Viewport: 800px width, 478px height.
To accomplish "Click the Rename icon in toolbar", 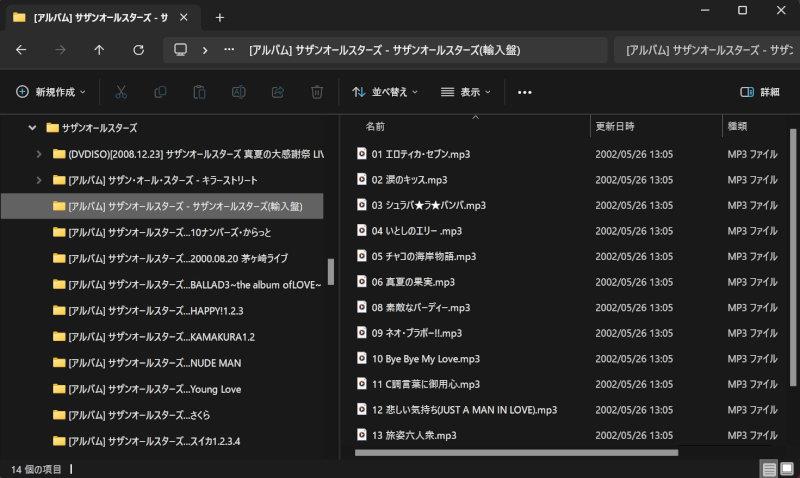I will pos(238,92).
